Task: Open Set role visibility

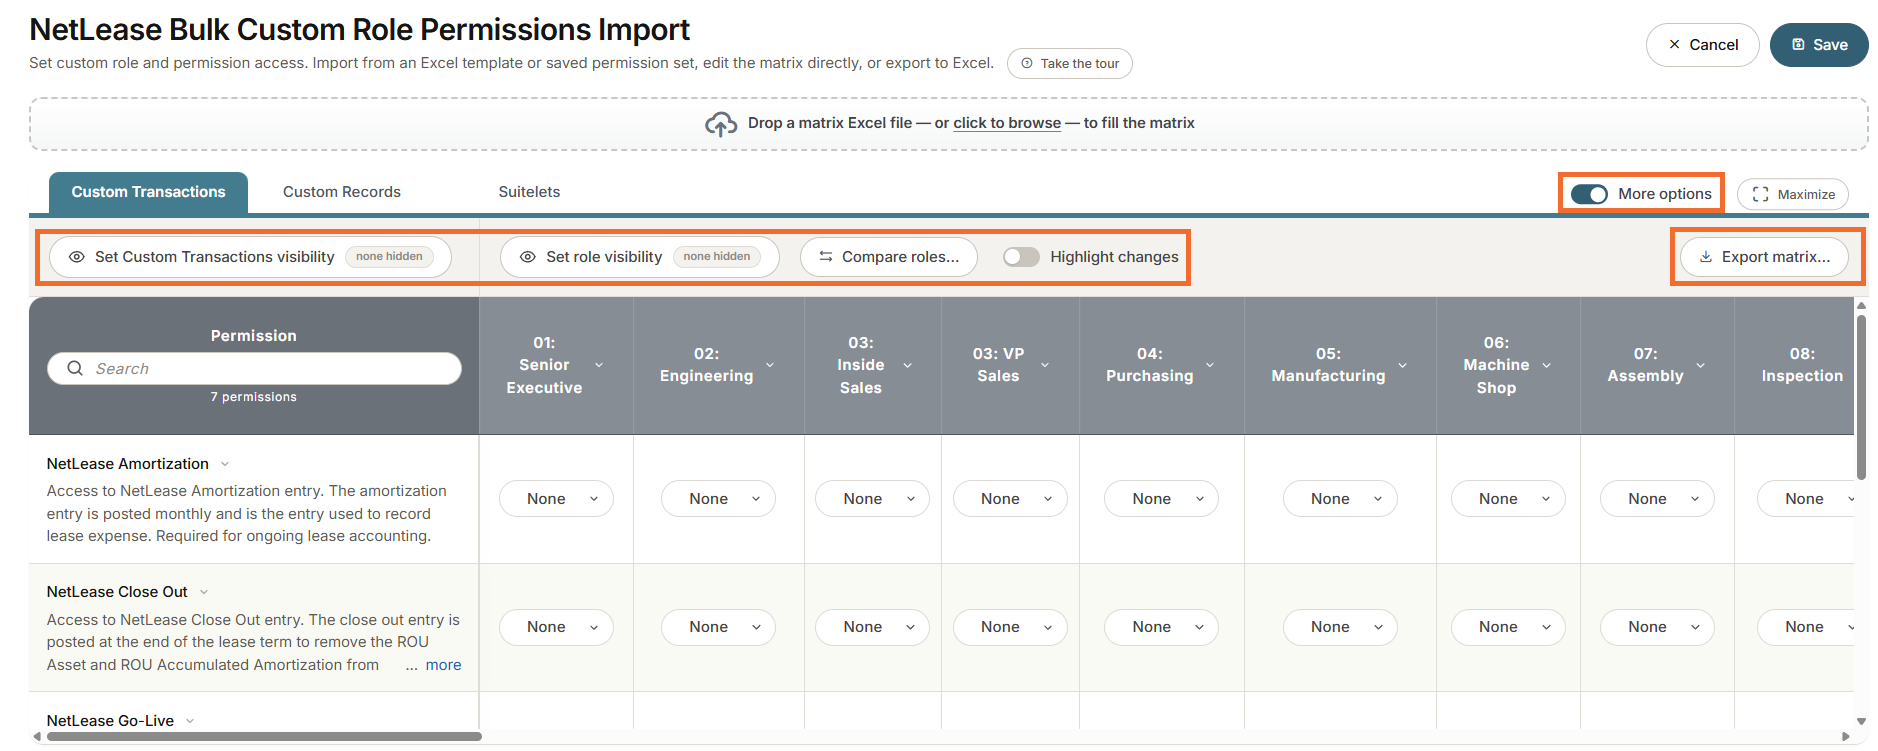Action: [639, 257]
